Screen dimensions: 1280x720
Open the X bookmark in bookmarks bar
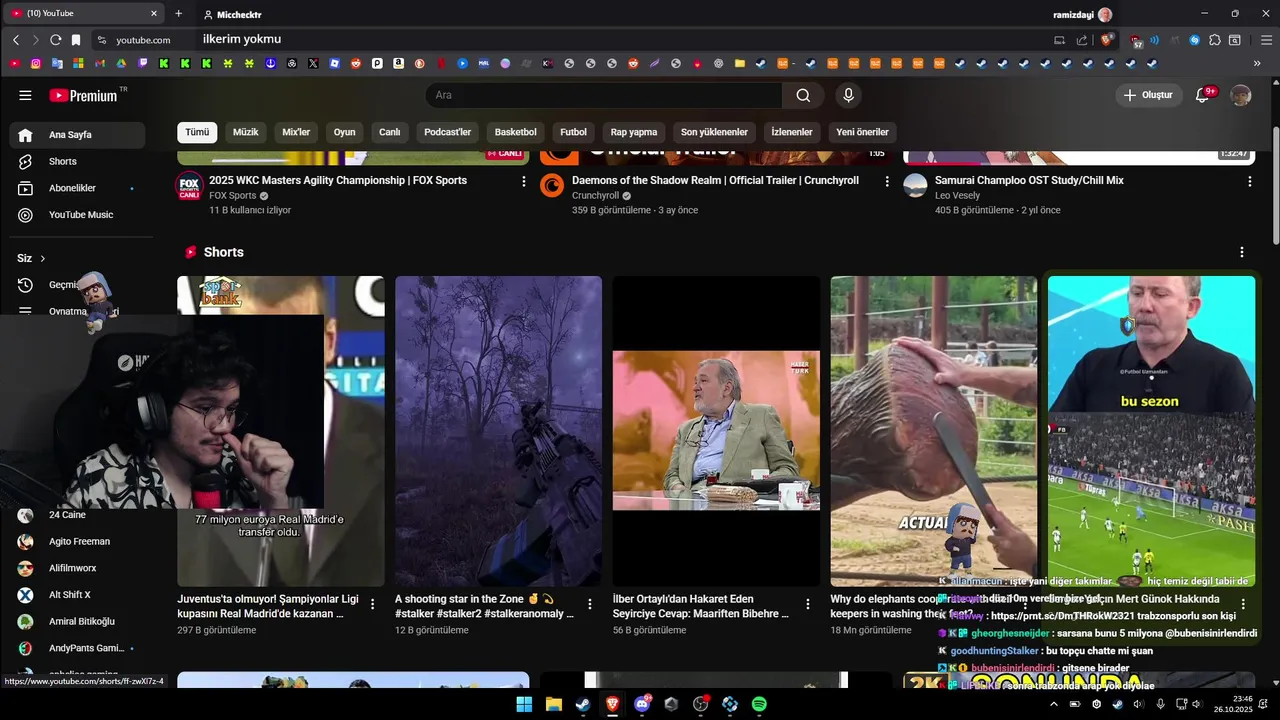pyautogui.click(x=313, y=63)
